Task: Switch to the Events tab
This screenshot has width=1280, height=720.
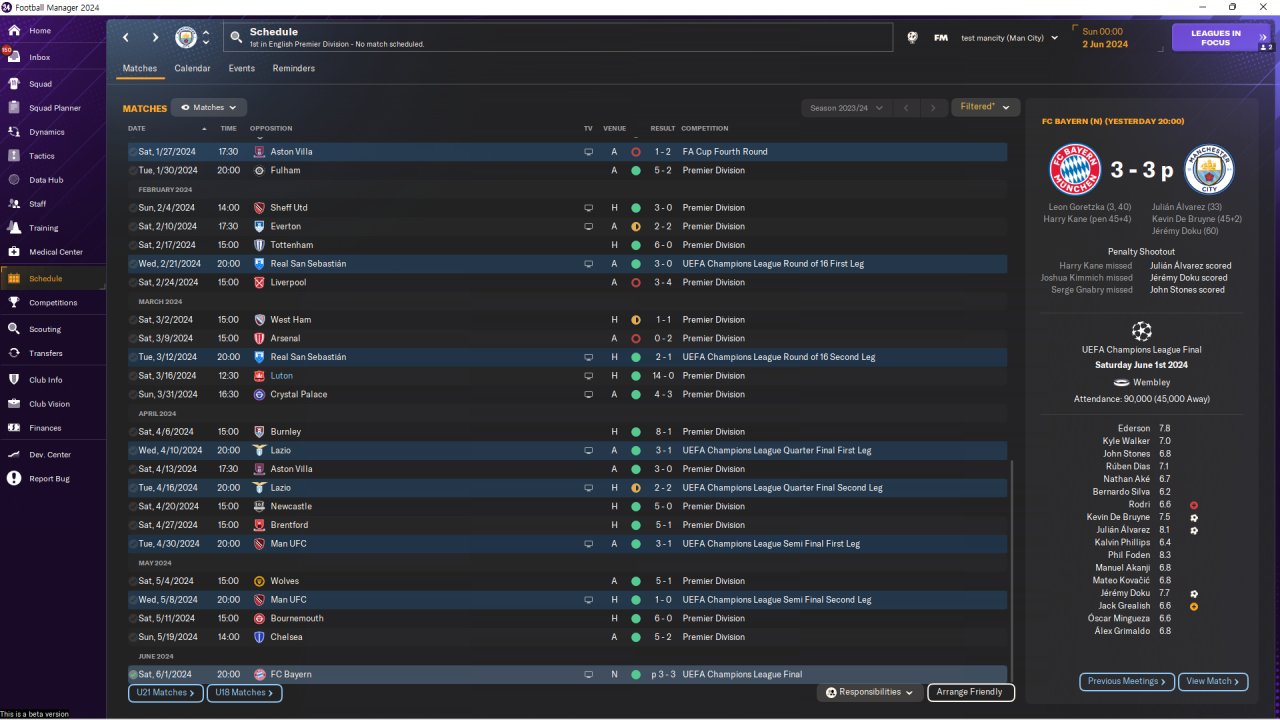Action: (241, 69)
